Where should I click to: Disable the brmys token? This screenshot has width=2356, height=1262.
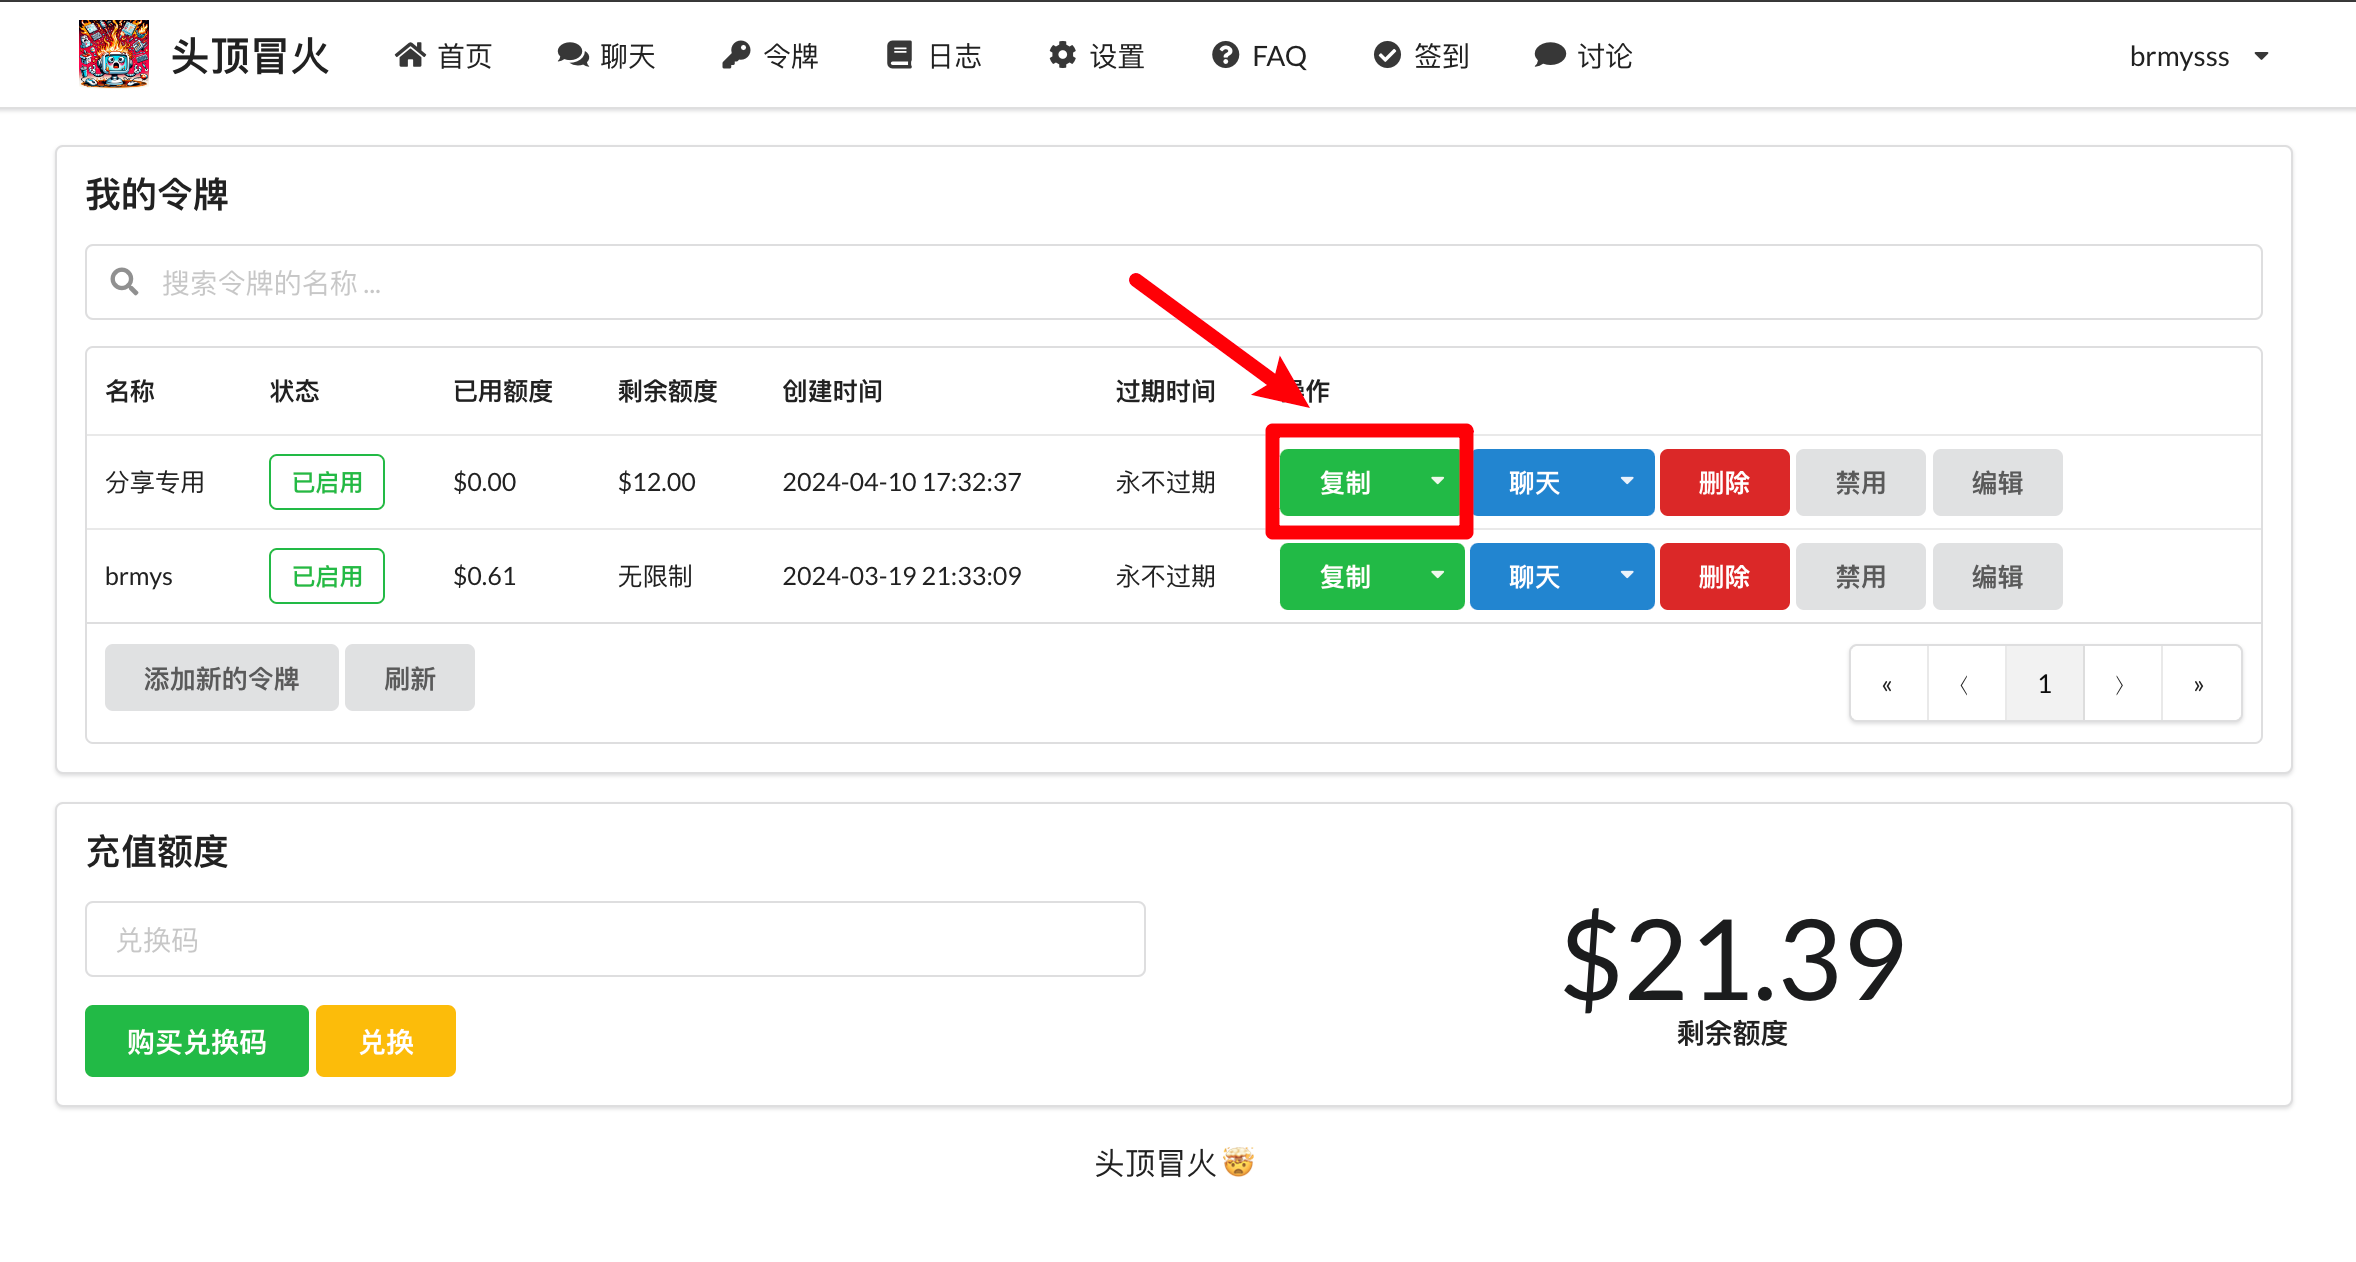coord(1860,576)
